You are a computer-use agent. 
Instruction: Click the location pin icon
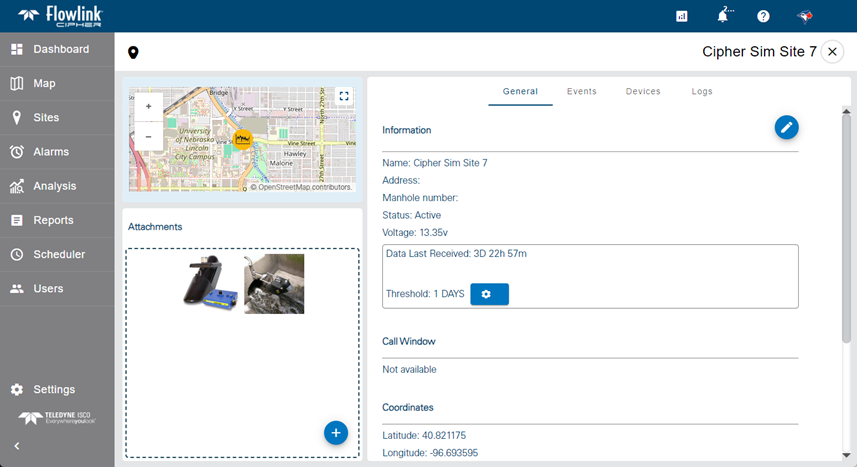133,52
